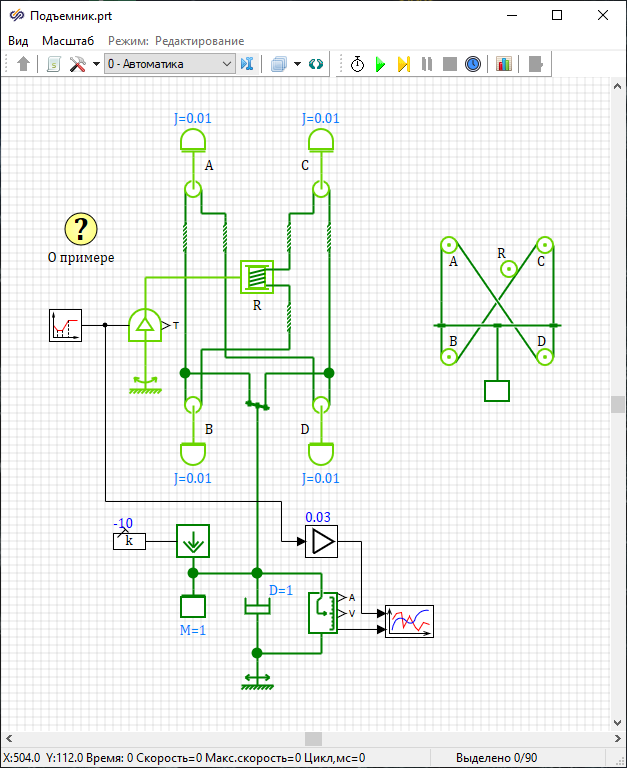Open the Вид menu
The width and height of the screenshot is (627, 768).
click(x=19, y=41)
